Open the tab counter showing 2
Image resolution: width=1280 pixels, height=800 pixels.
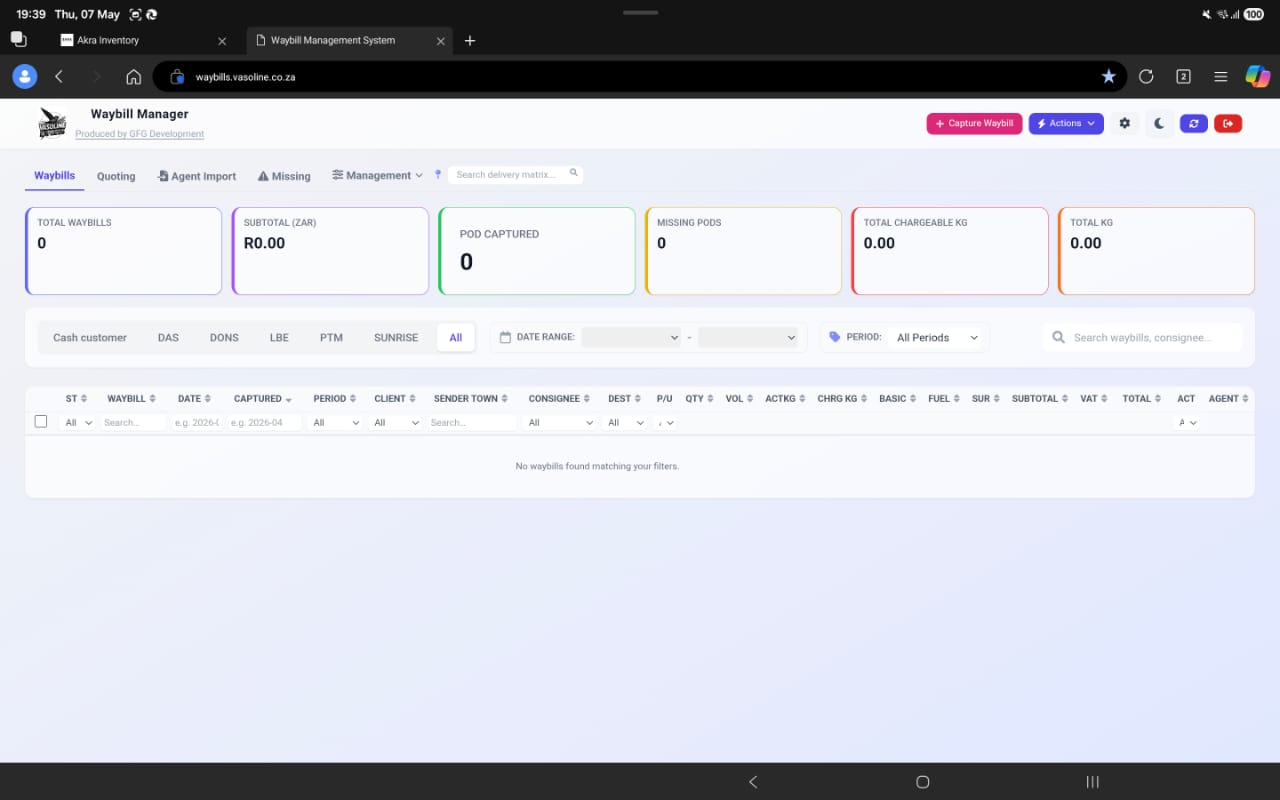(x=1183, y=76)
